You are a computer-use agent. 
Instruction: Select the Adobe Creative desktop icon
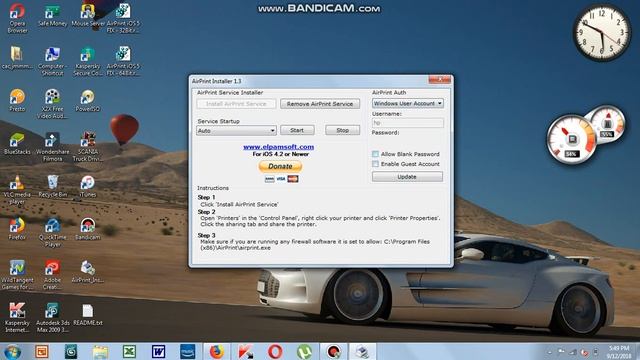click(x=52, y=275)
